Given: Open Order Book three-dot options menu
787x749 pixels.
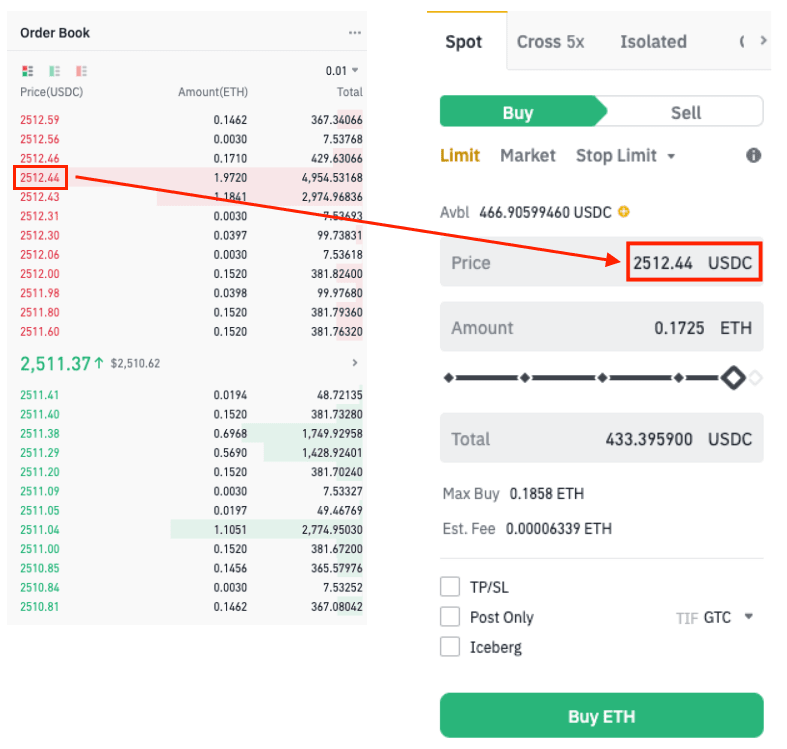Looking at the screenshot, I should pyautogui.click(x=354, y=33).
